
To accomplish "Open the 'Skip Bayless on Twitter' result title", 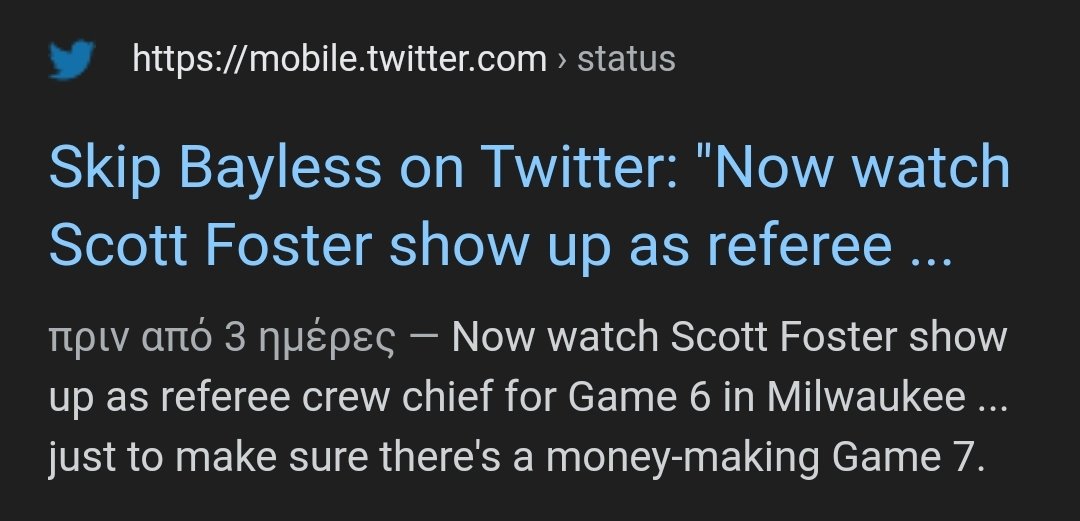I will pyautogui.click(x=529, y=207).
